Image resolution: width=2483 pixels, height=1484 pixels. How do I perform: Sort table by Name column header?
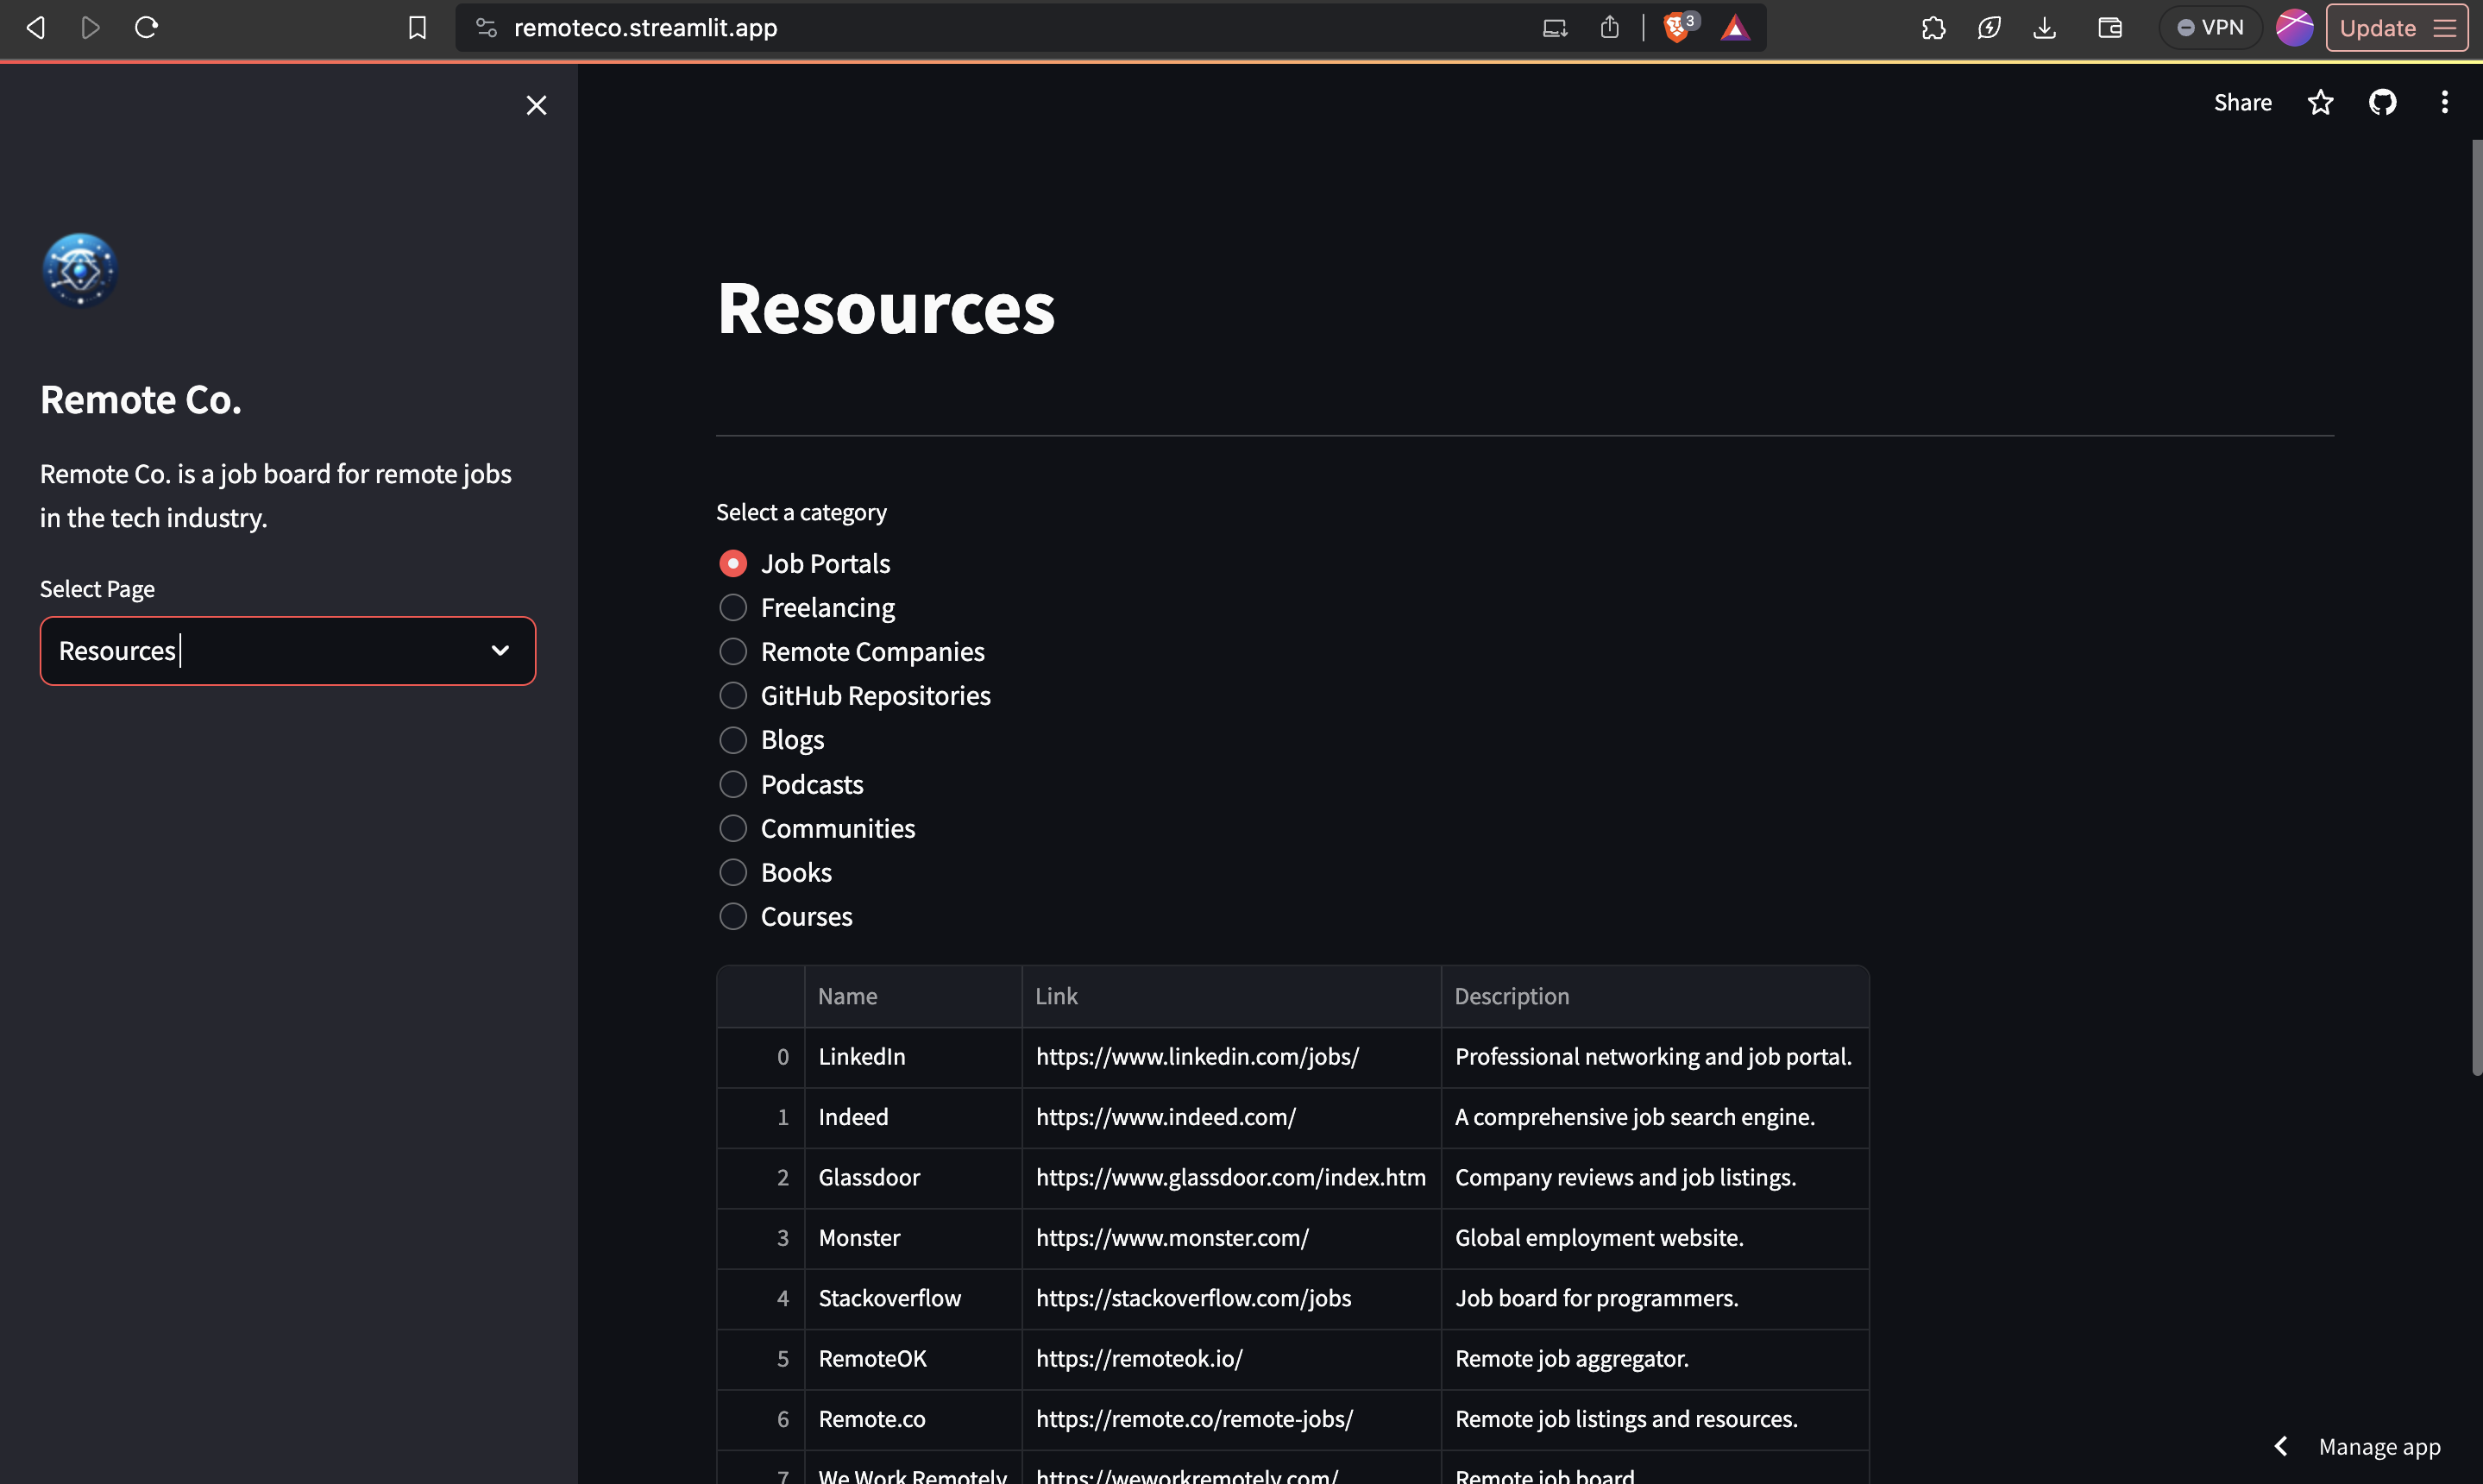point(847,996)
